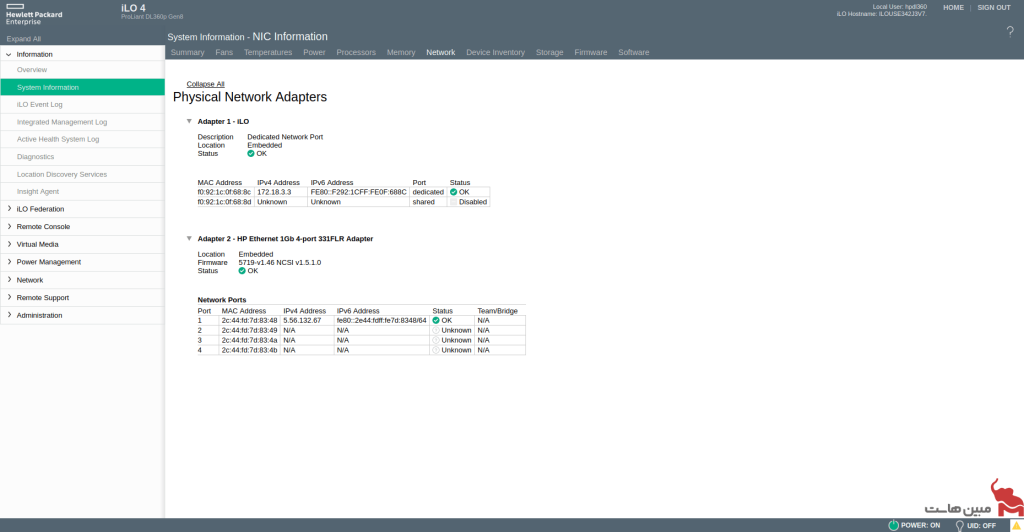Open iLO Event Log
This screenshot has width=1024, height=532.
(40, 104)
